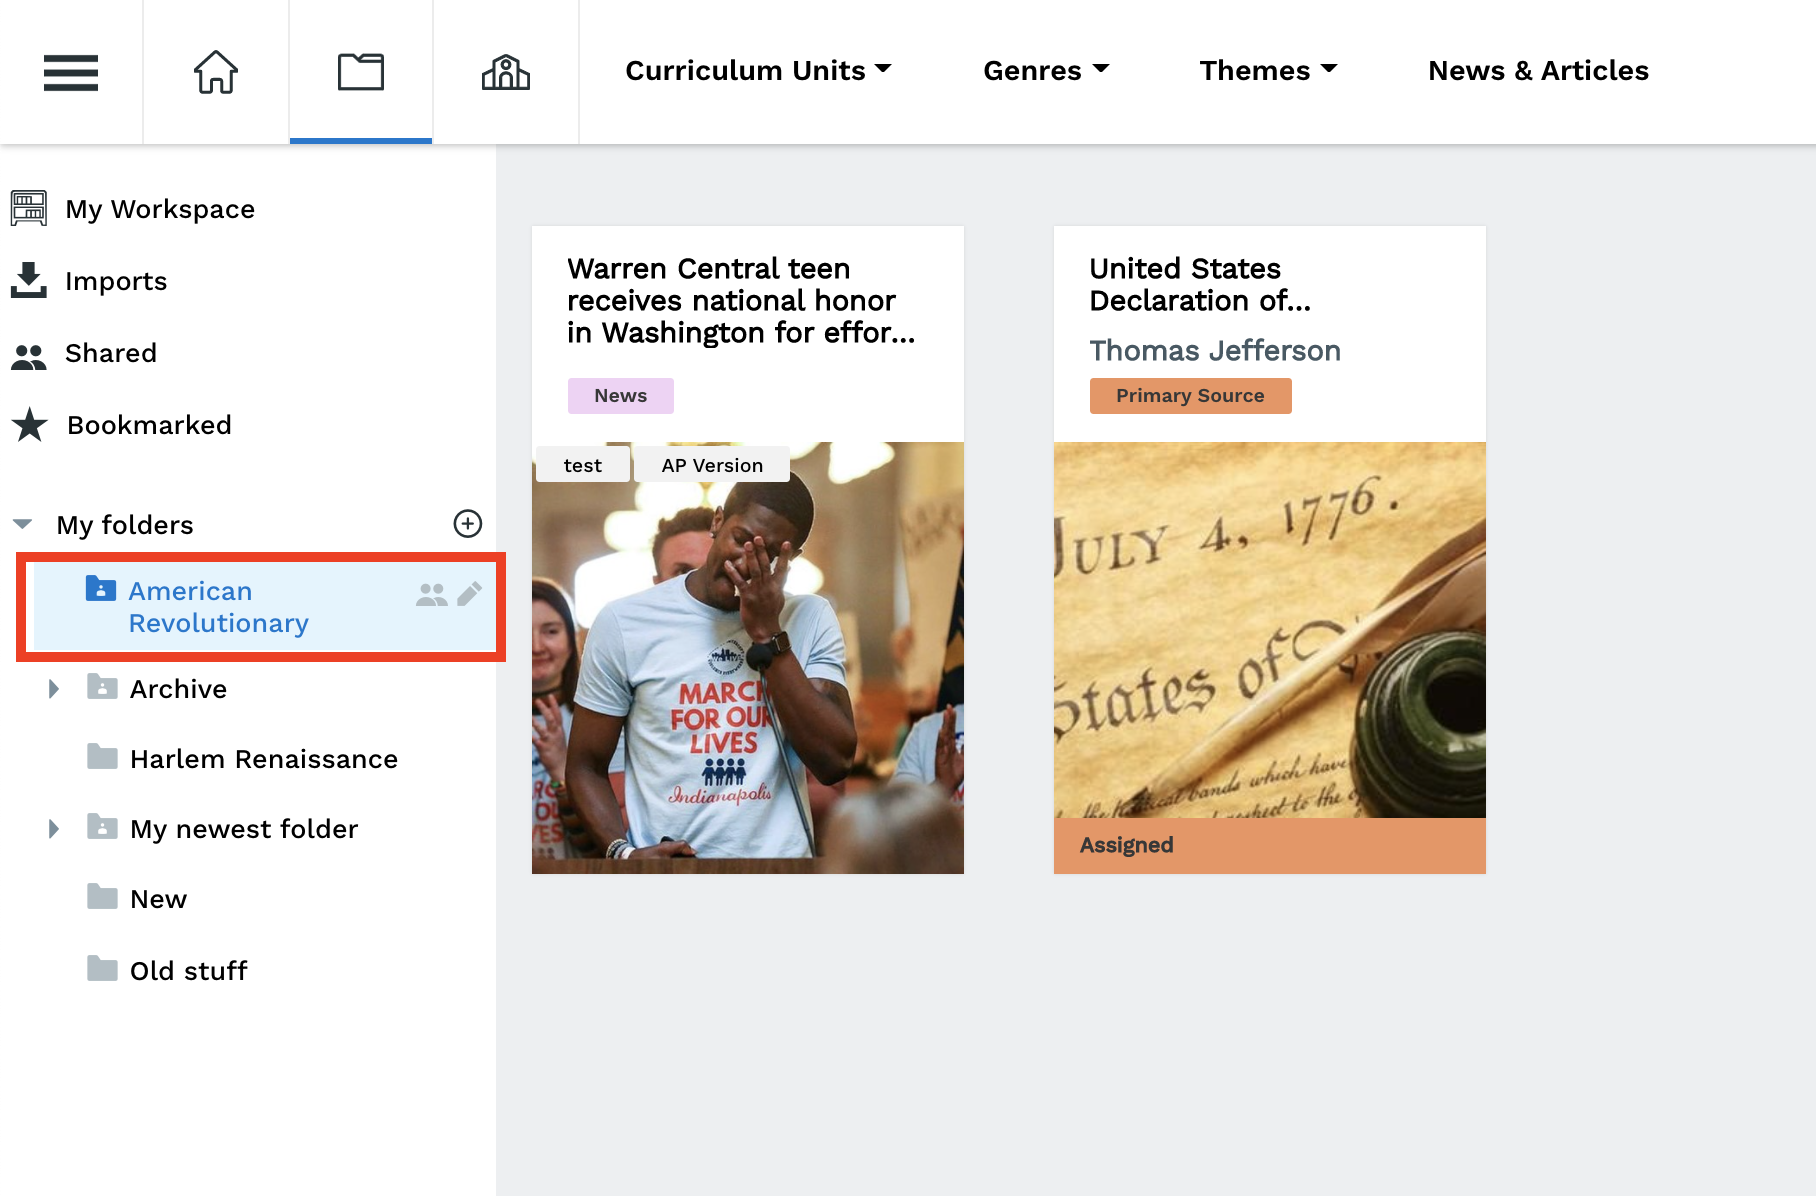Expand the Archive folder
Image resolution: width=1816 pixels, height=1196 pixels.
tap(54, 688)
